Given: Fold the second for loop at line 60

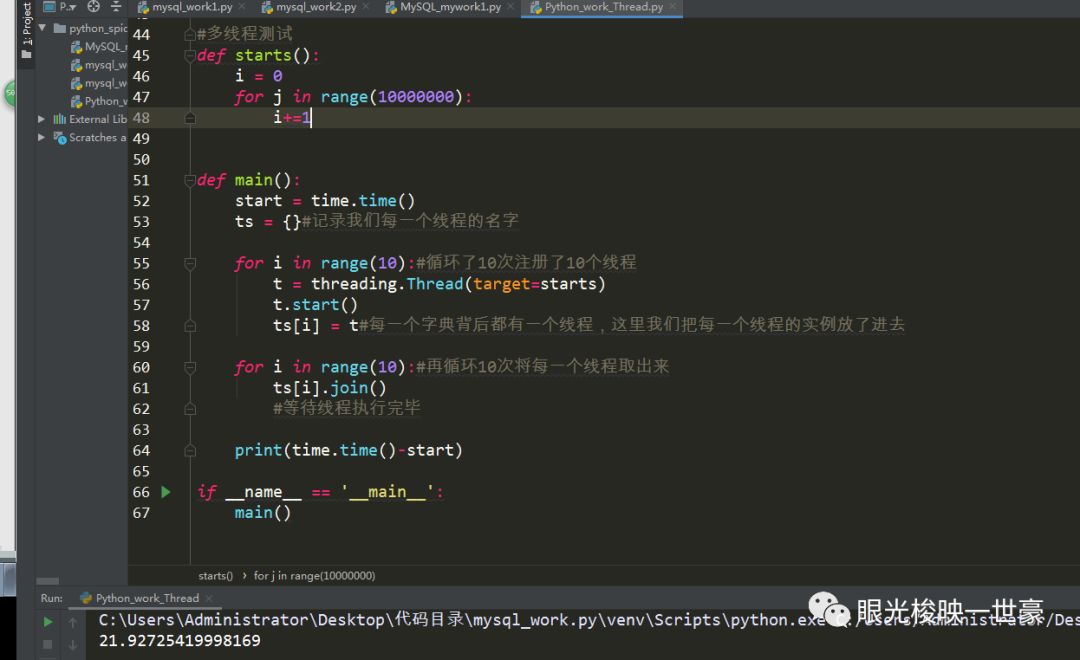Looking at the screenshot, I should click(x=190, y=367).
